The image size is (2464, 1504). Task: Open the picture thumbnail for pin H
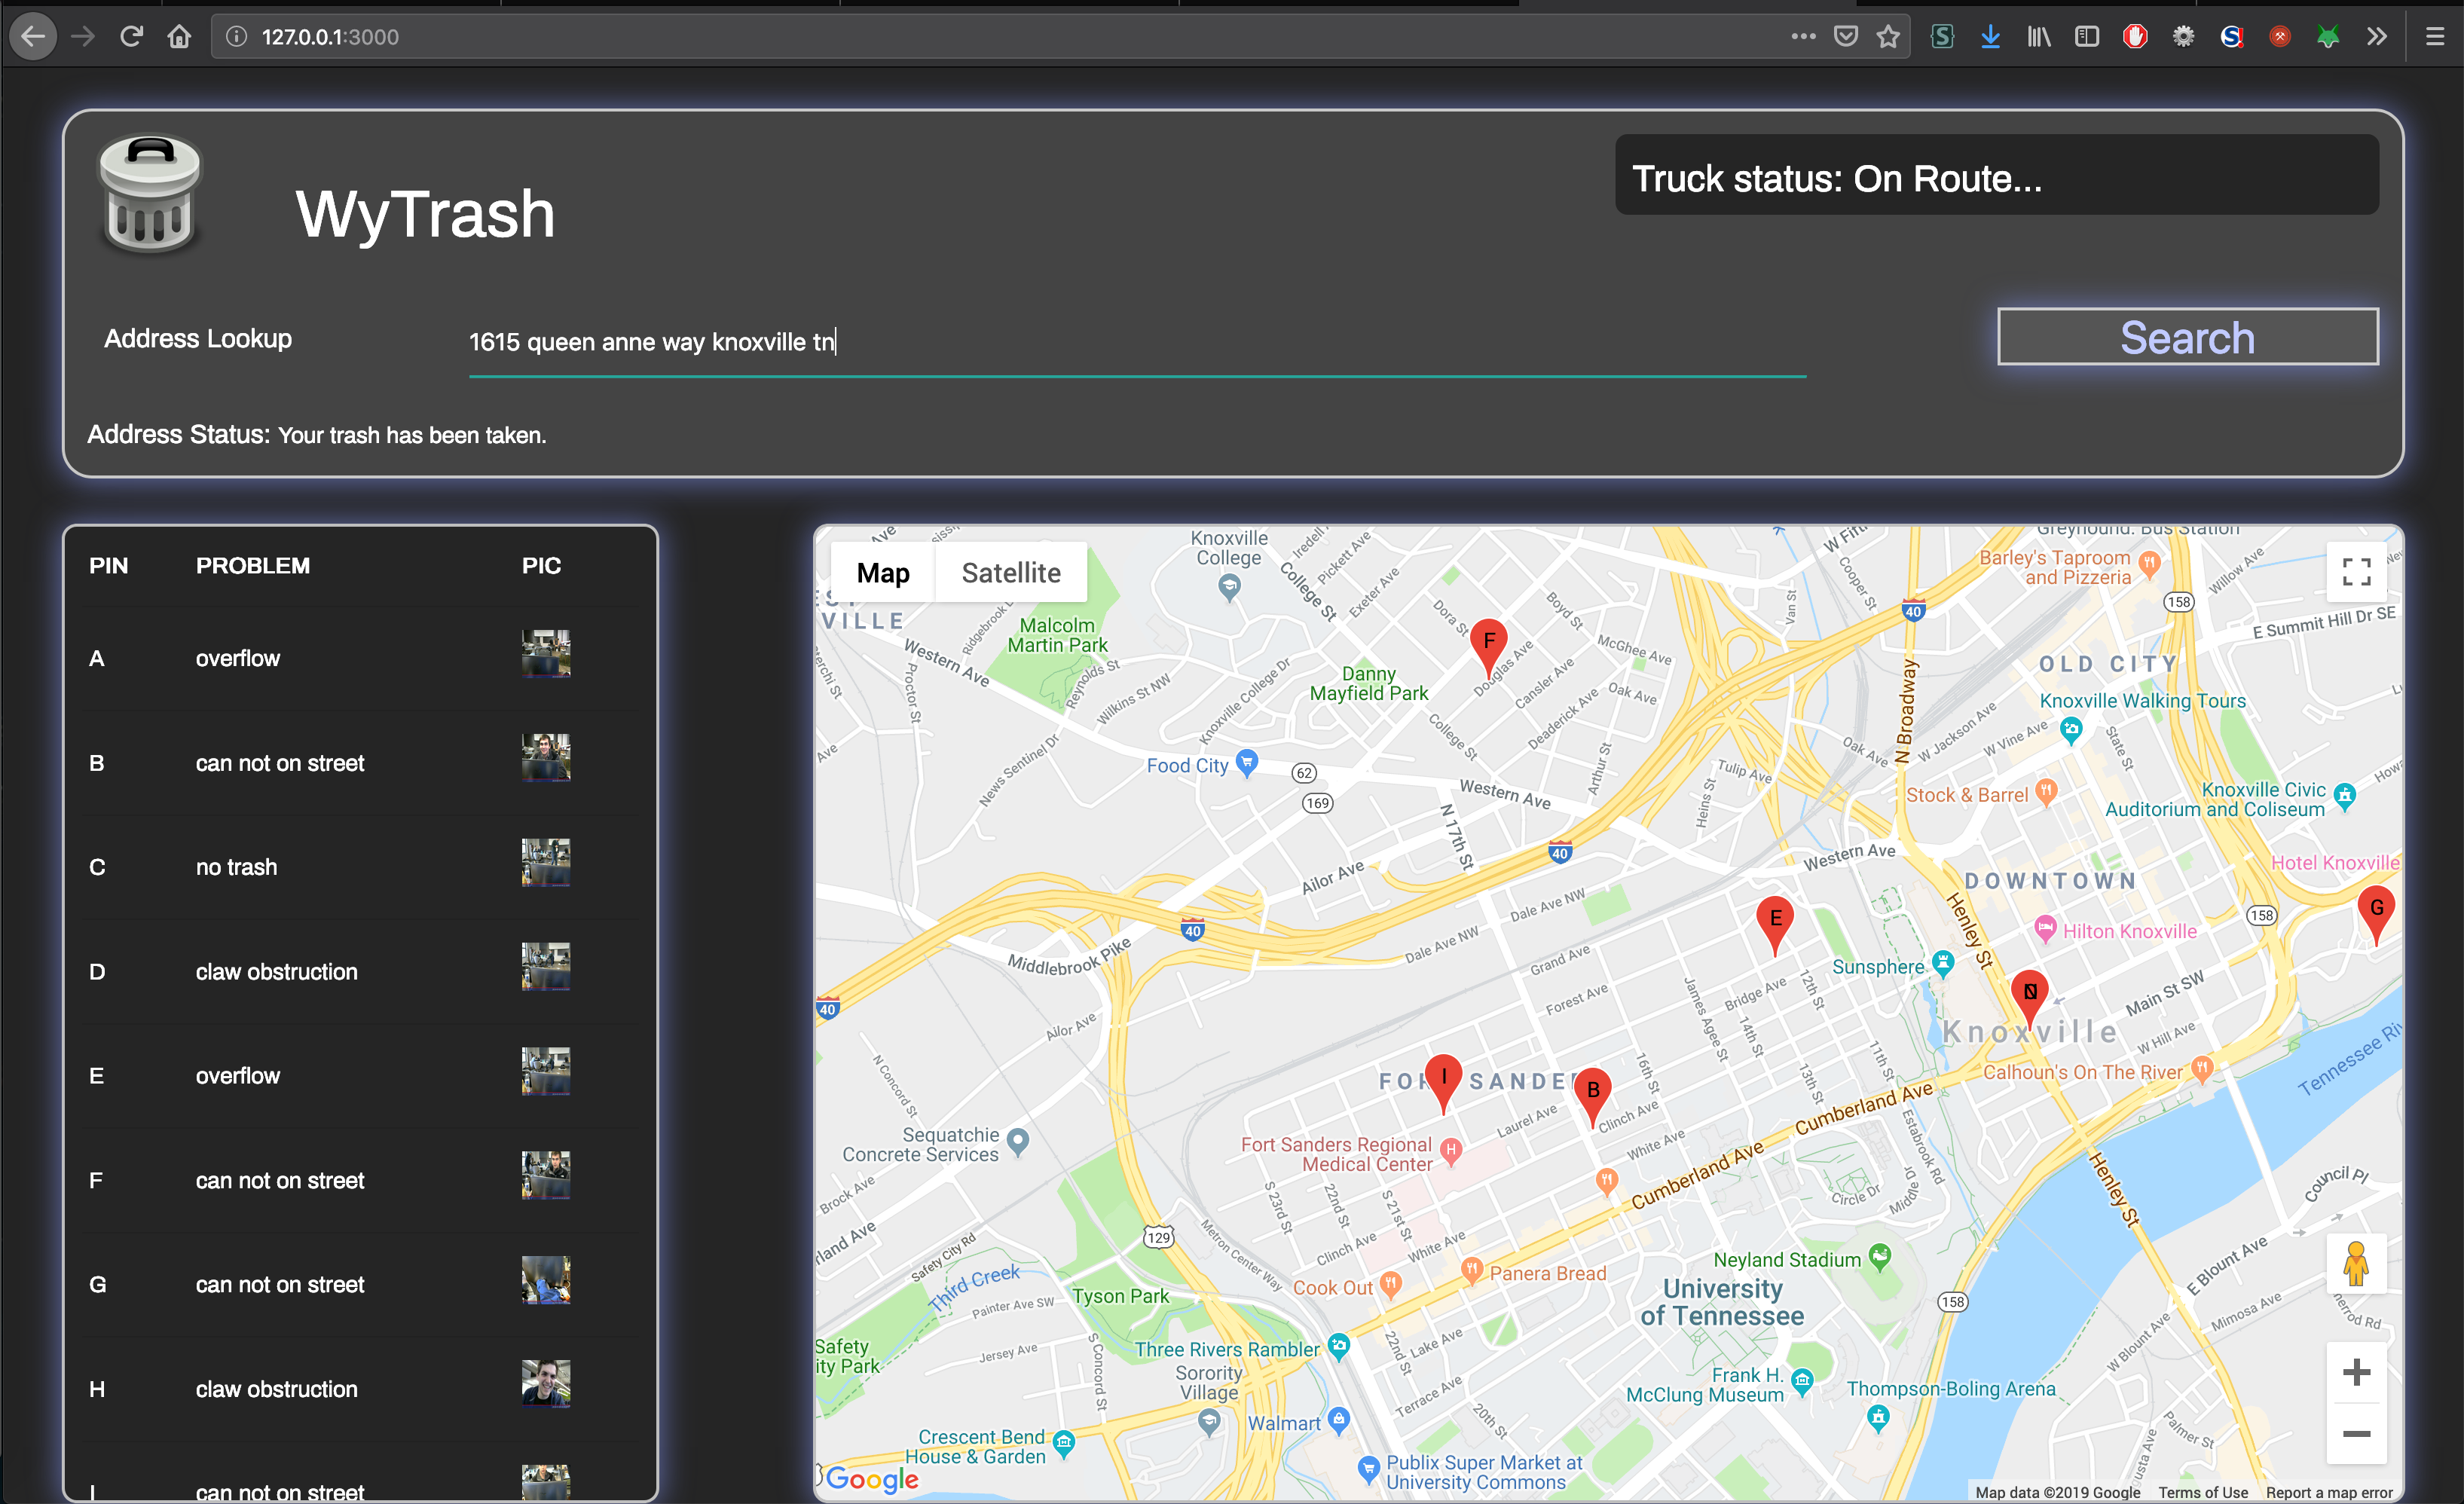[546, 1384]
